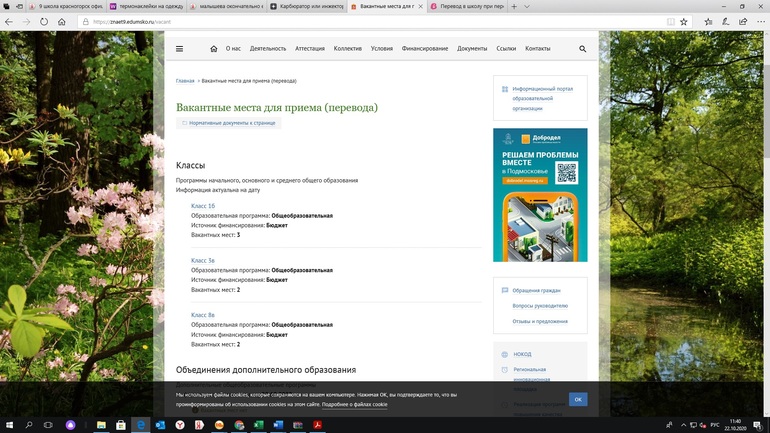Select the Контакты menu item
The height and width of the screenshot is (433, 770).
[x=538, y=48]
